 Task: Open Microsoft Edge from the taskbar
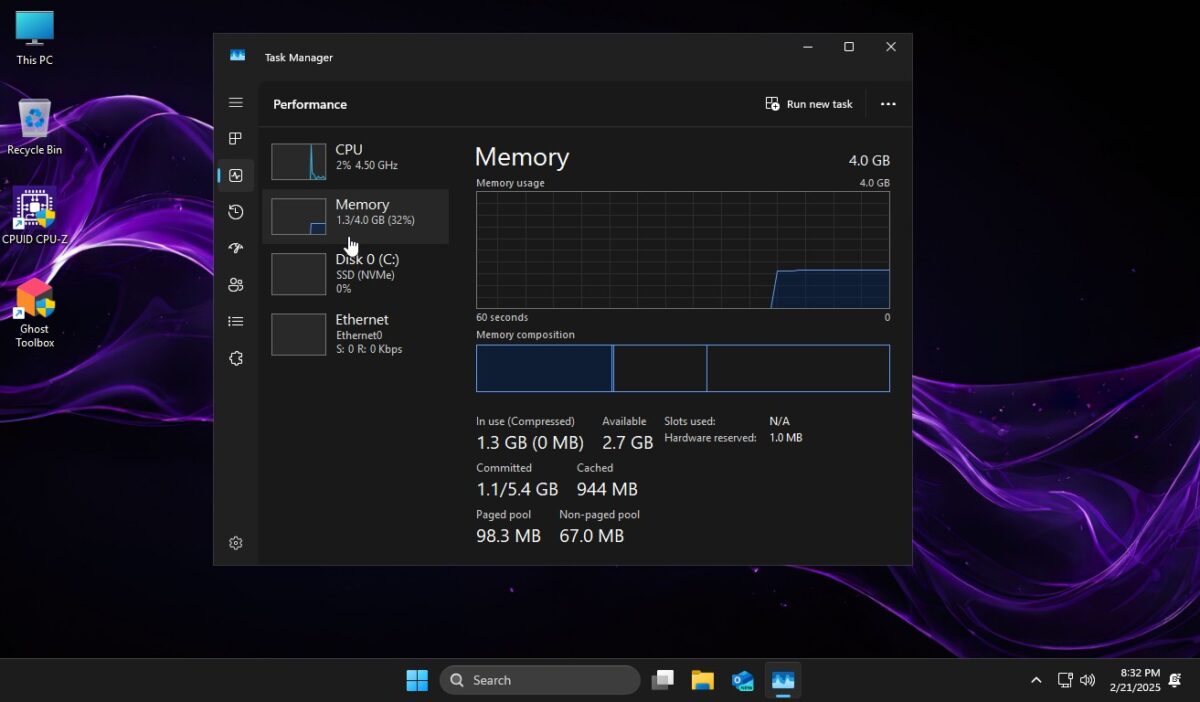pos(742,679)
